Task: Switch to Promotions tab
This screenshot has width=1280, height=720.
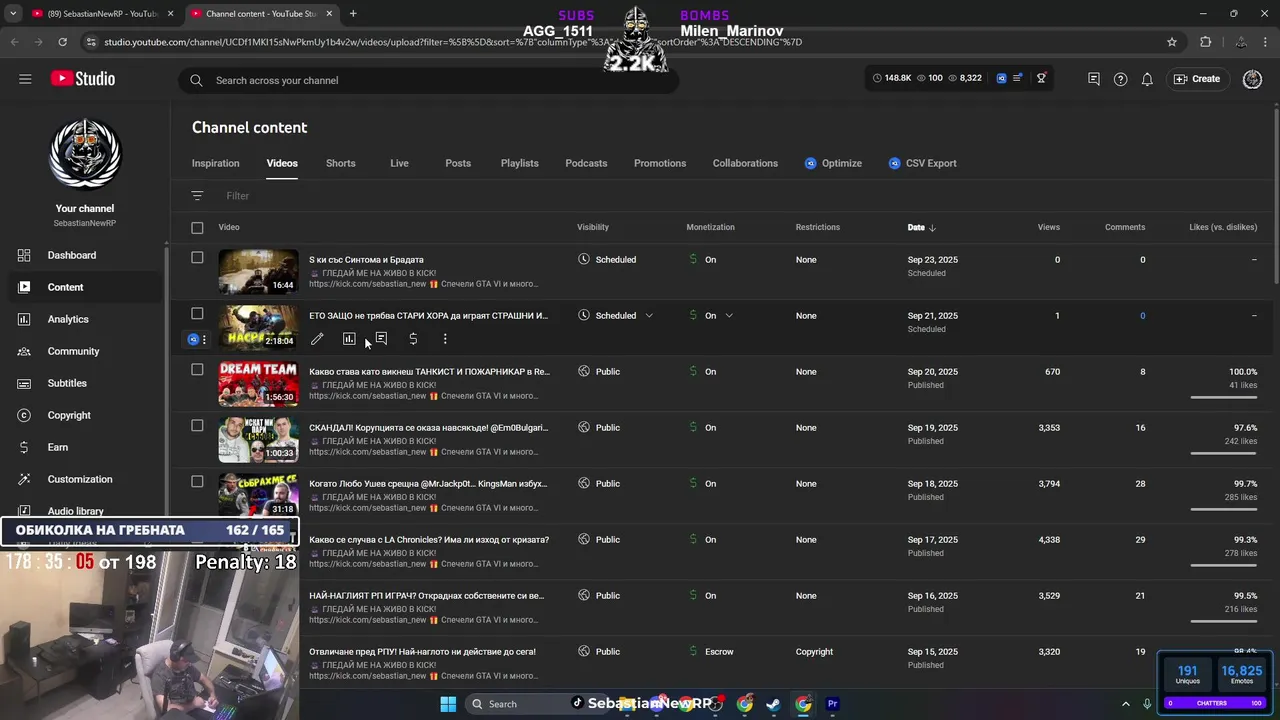Action: (660, 163)
